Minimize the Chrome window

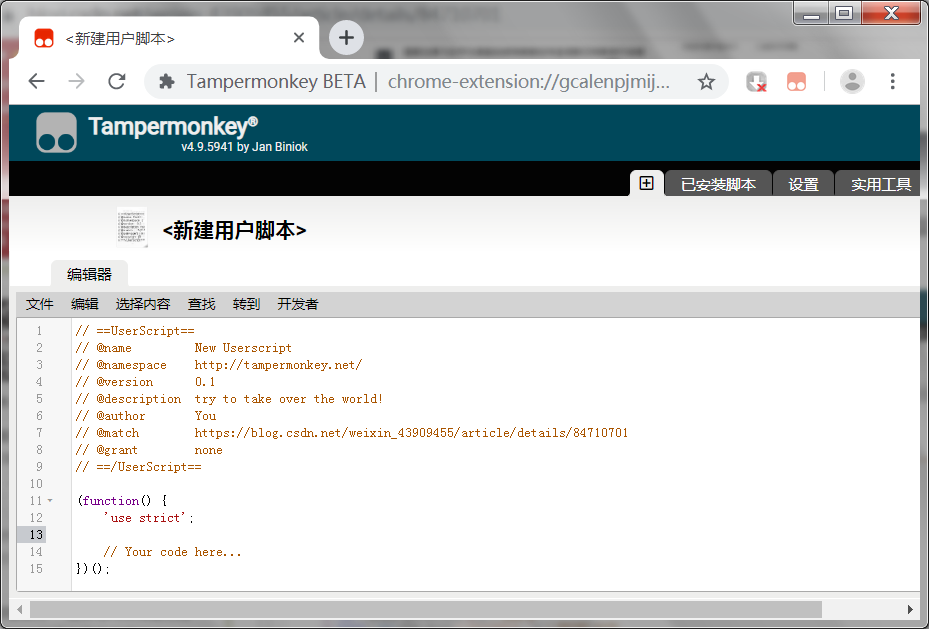[x=811, y=14]
